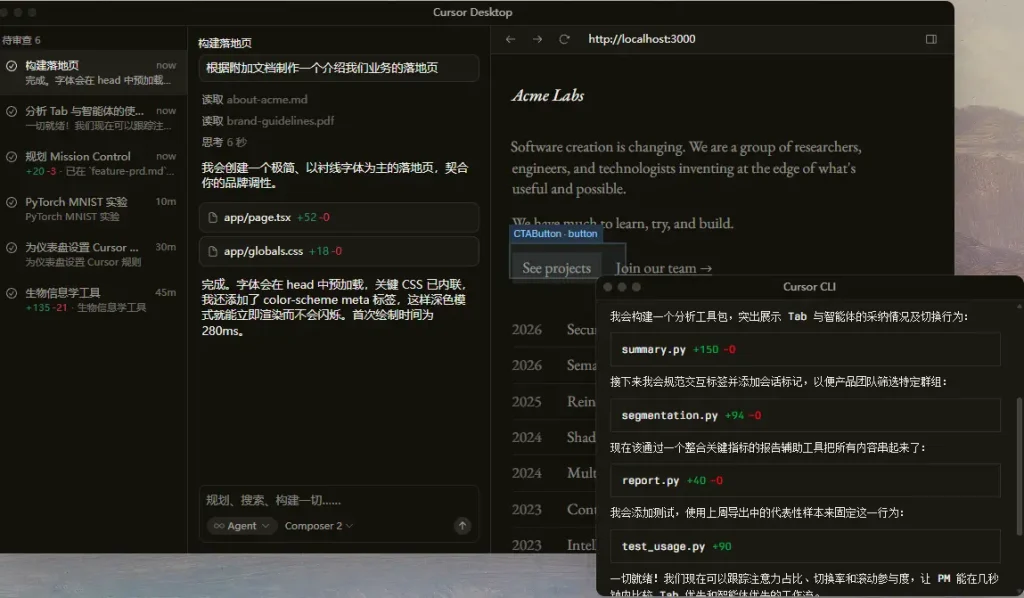1024x598 pixels.
Task: Click the first 2026 project row
Action: point(554,330)
